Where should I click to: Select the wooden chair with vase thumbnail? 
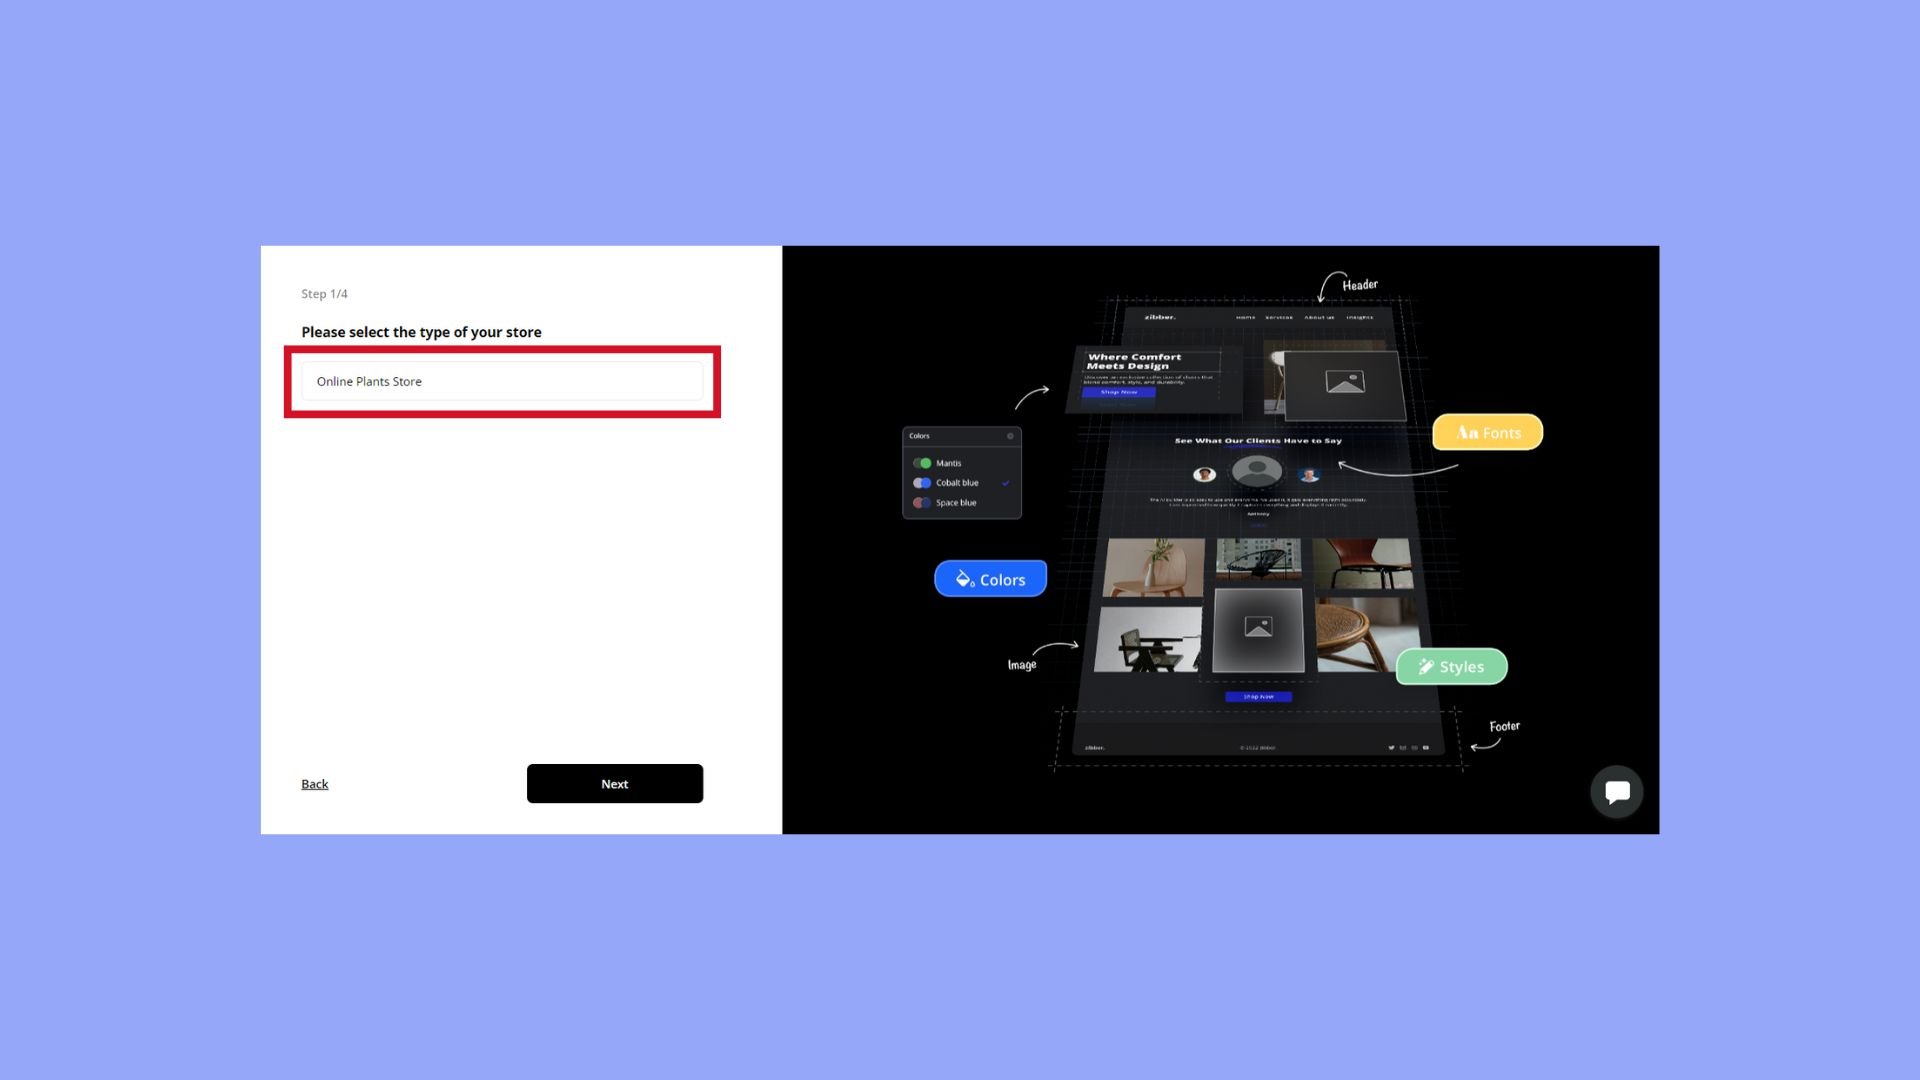pos(1154,567)
